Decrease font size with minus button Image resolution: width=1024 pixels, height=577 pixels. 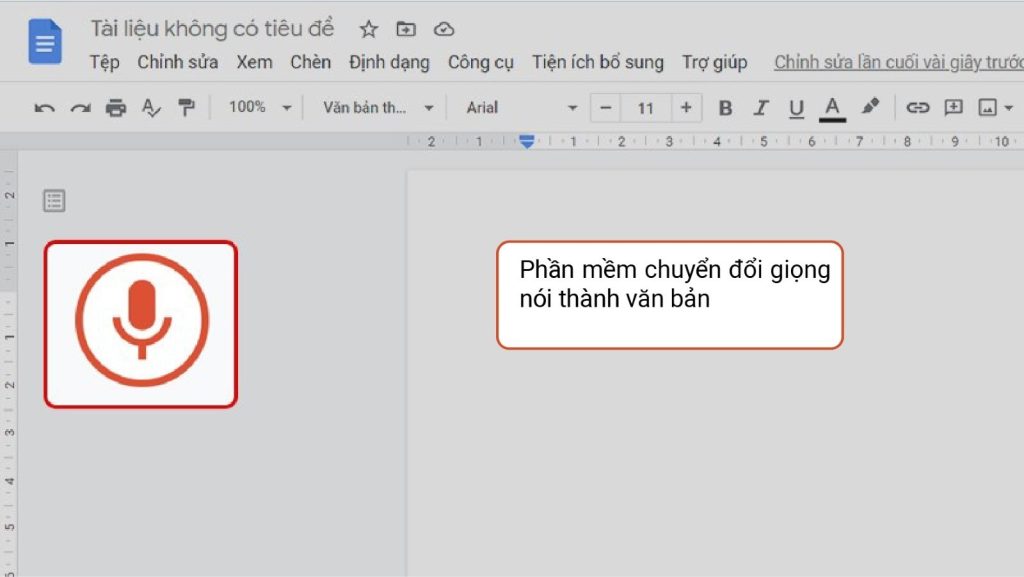click(605, 108)
